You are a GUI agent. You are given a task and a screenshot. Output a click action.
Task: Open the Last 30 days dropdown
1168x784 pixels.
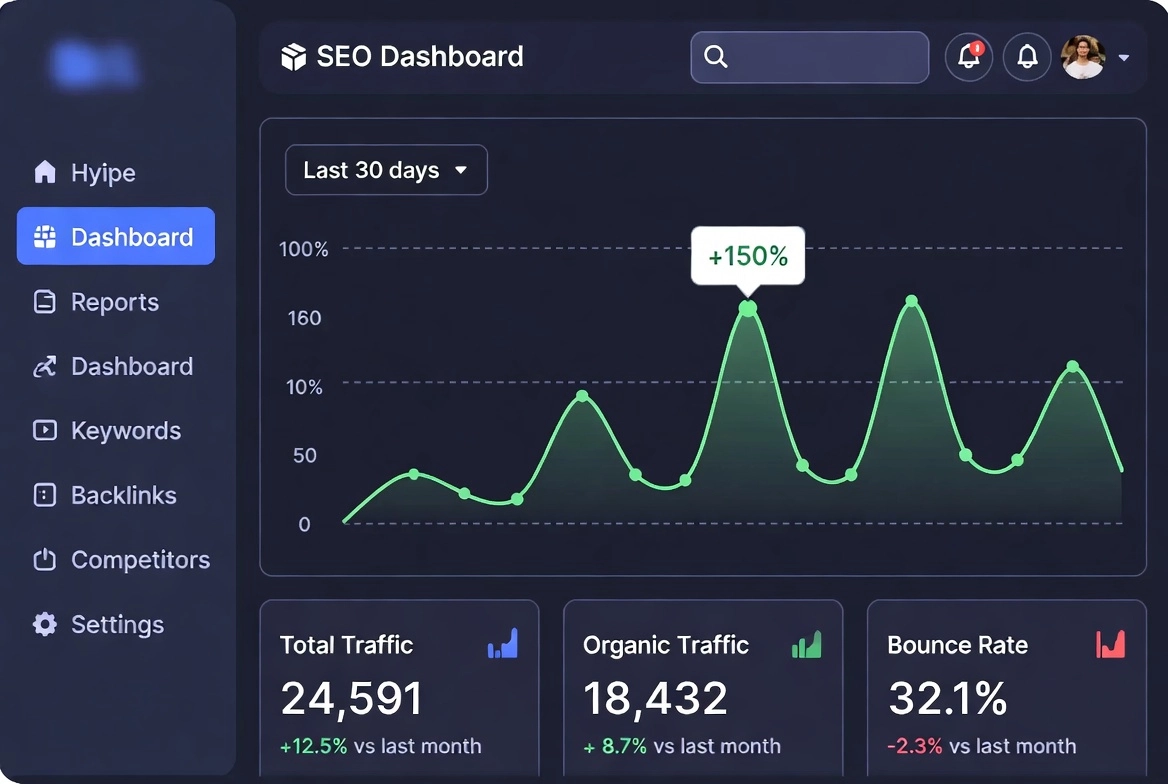pos(386,170)
